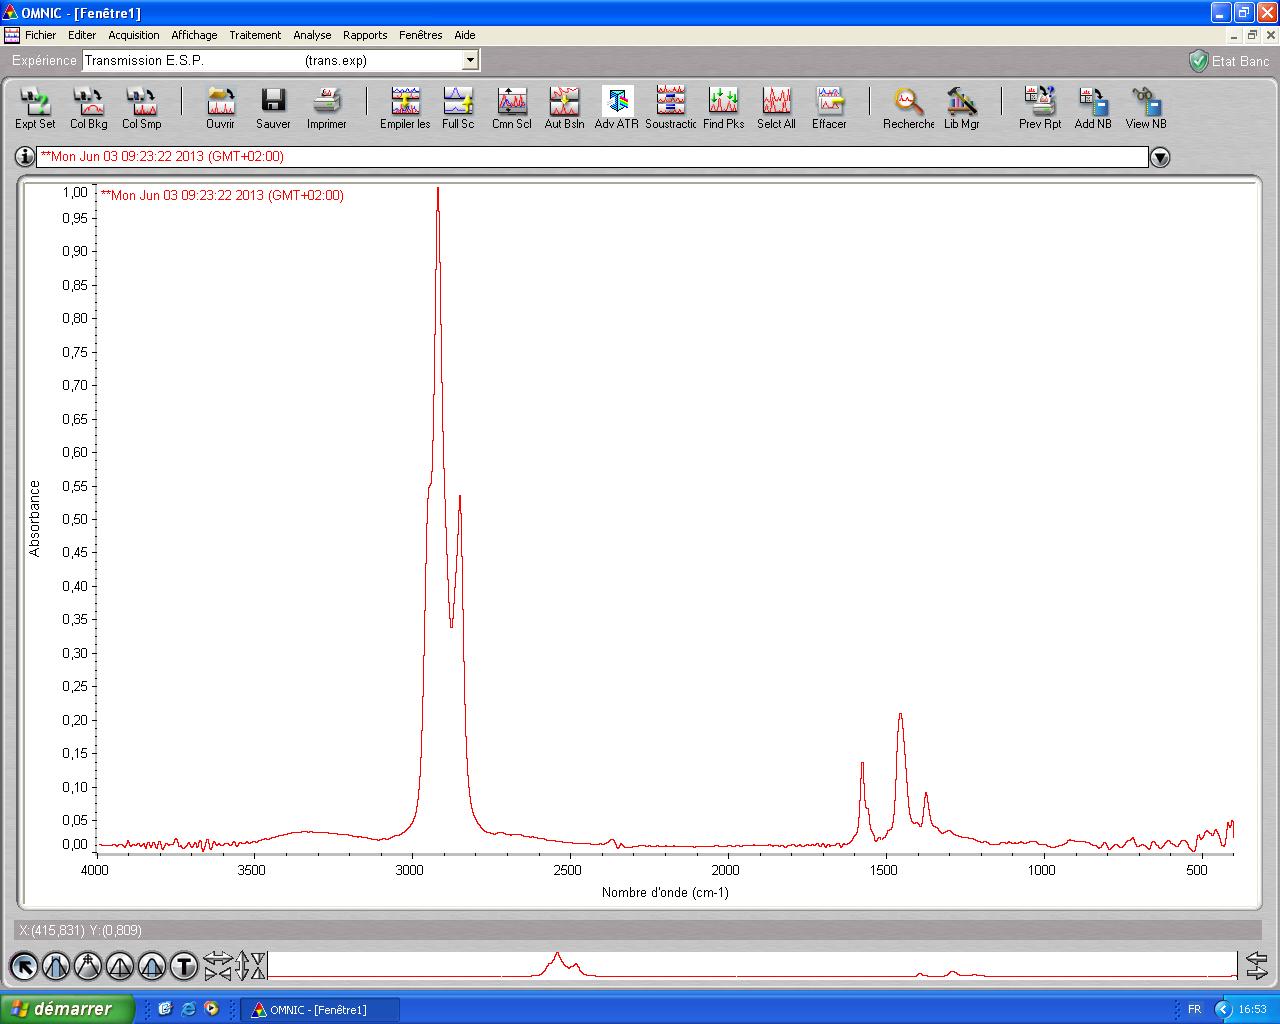Viewport: 1280px width, 1024px height.
Task: Open the Traitement menu
Action: click(255, 35)
